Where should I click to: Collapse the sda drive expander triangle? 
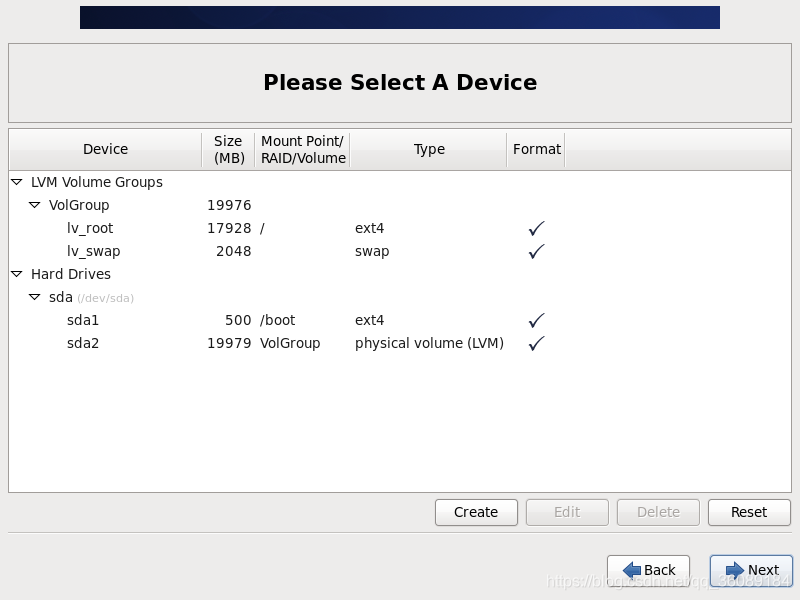coord(35,297)
